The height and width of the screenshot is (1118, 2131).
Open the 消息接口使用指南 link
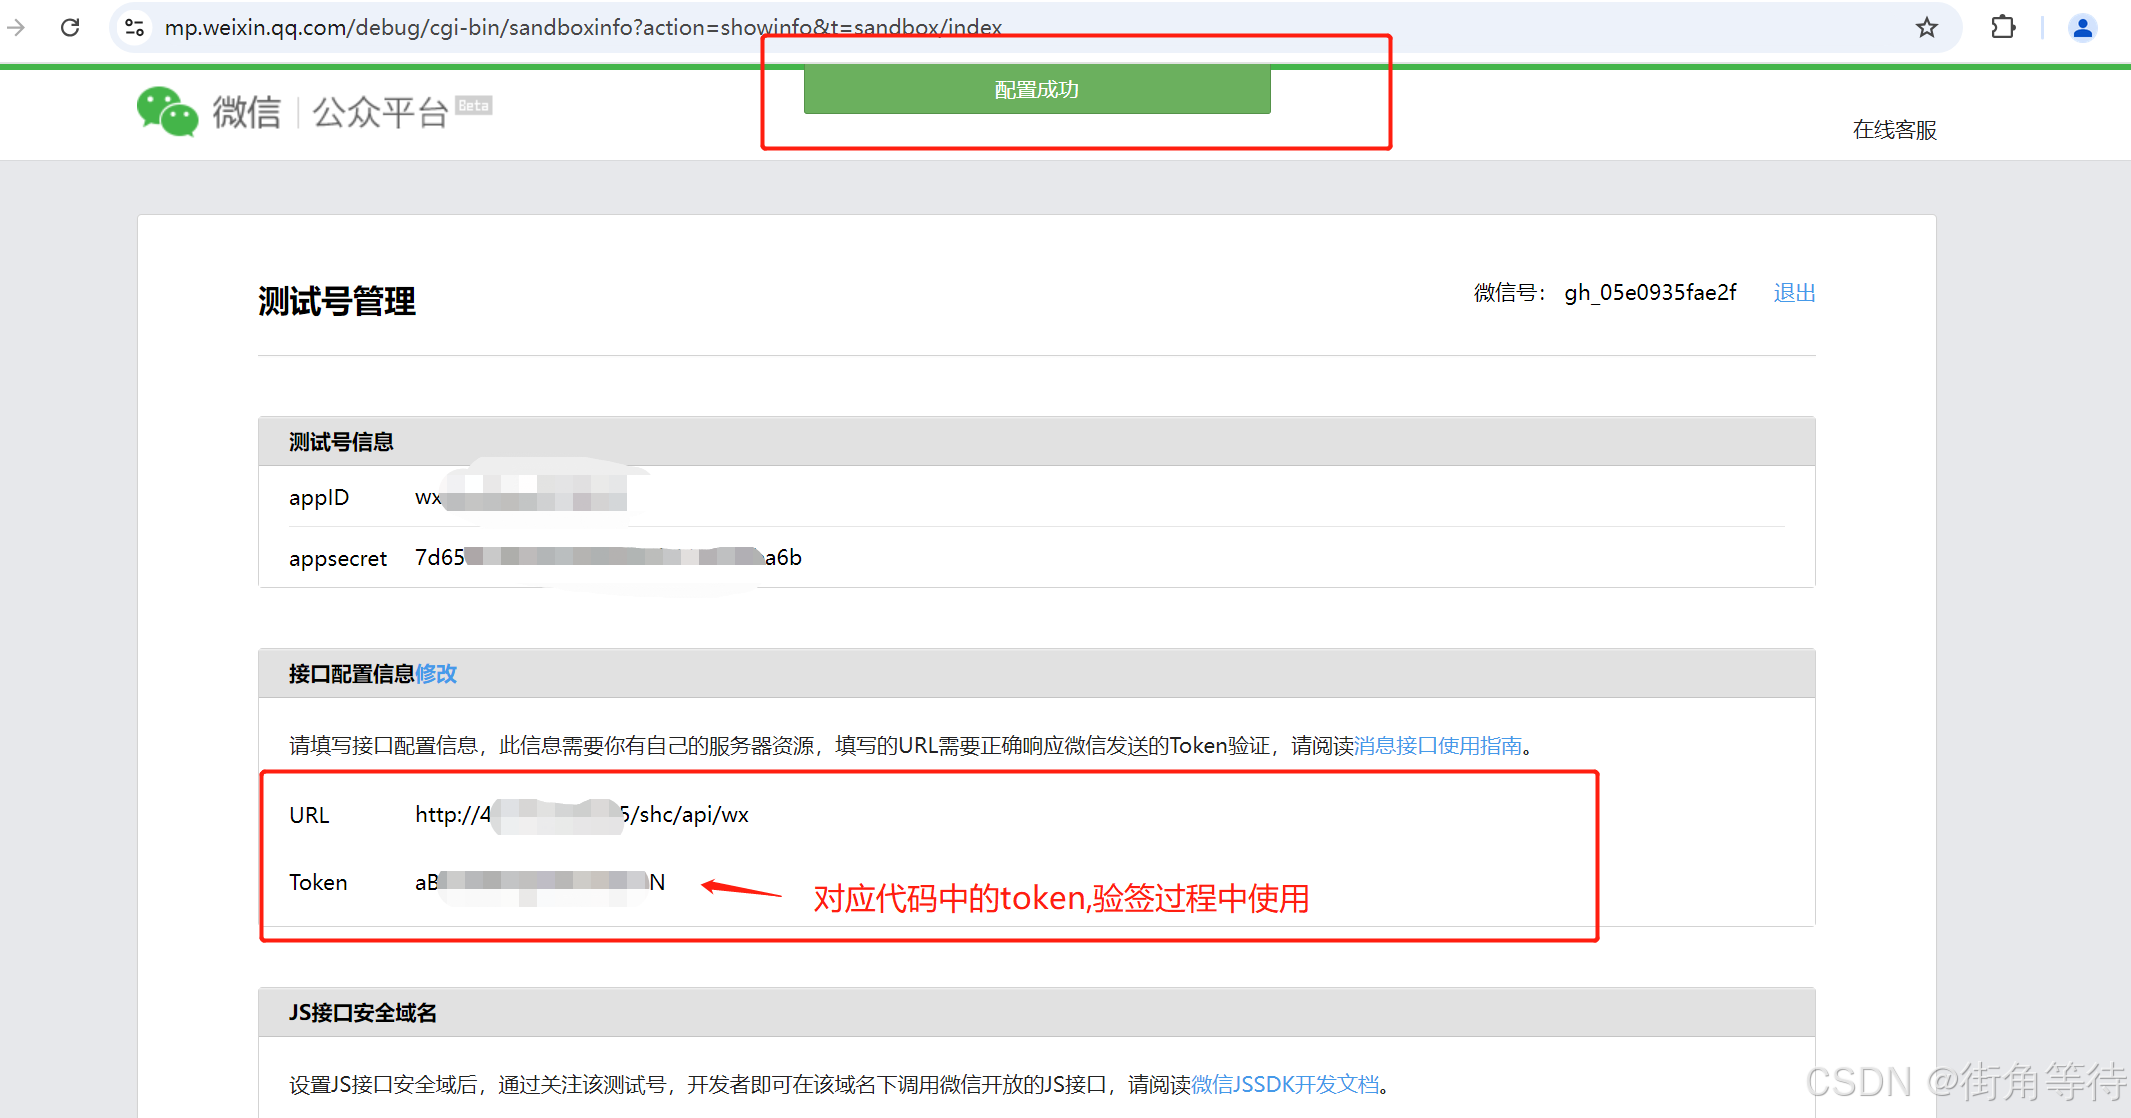tap(1437, 745)
